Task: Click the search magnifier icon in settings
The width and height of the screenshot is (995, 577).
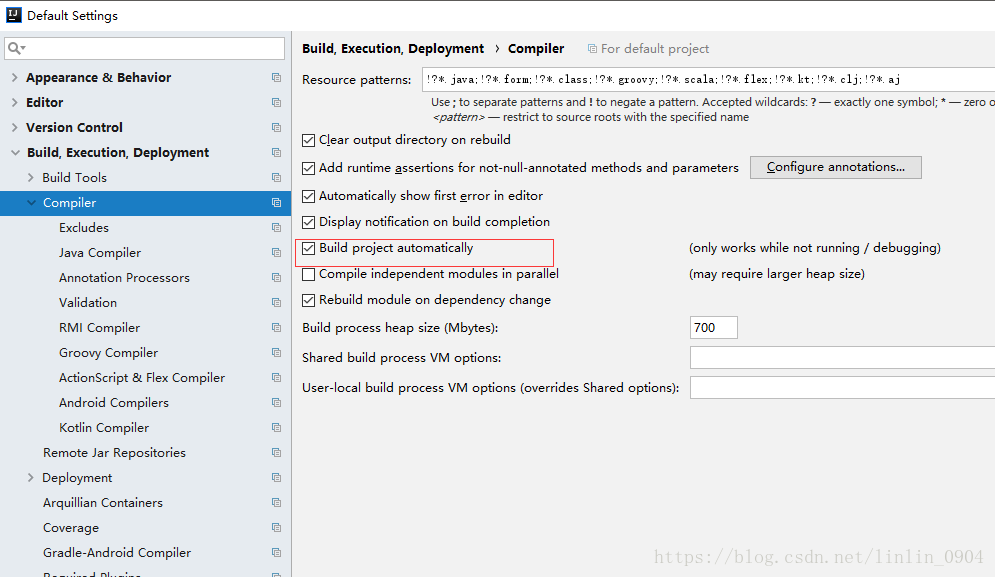Action: (16, 48)
